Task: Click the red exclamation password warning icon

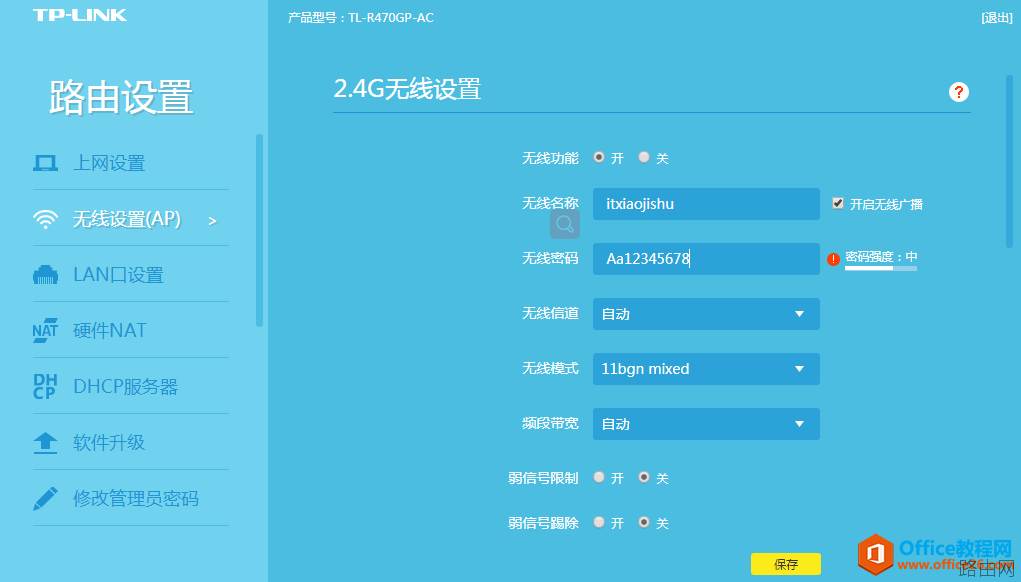Action: [x=833, y=259]
